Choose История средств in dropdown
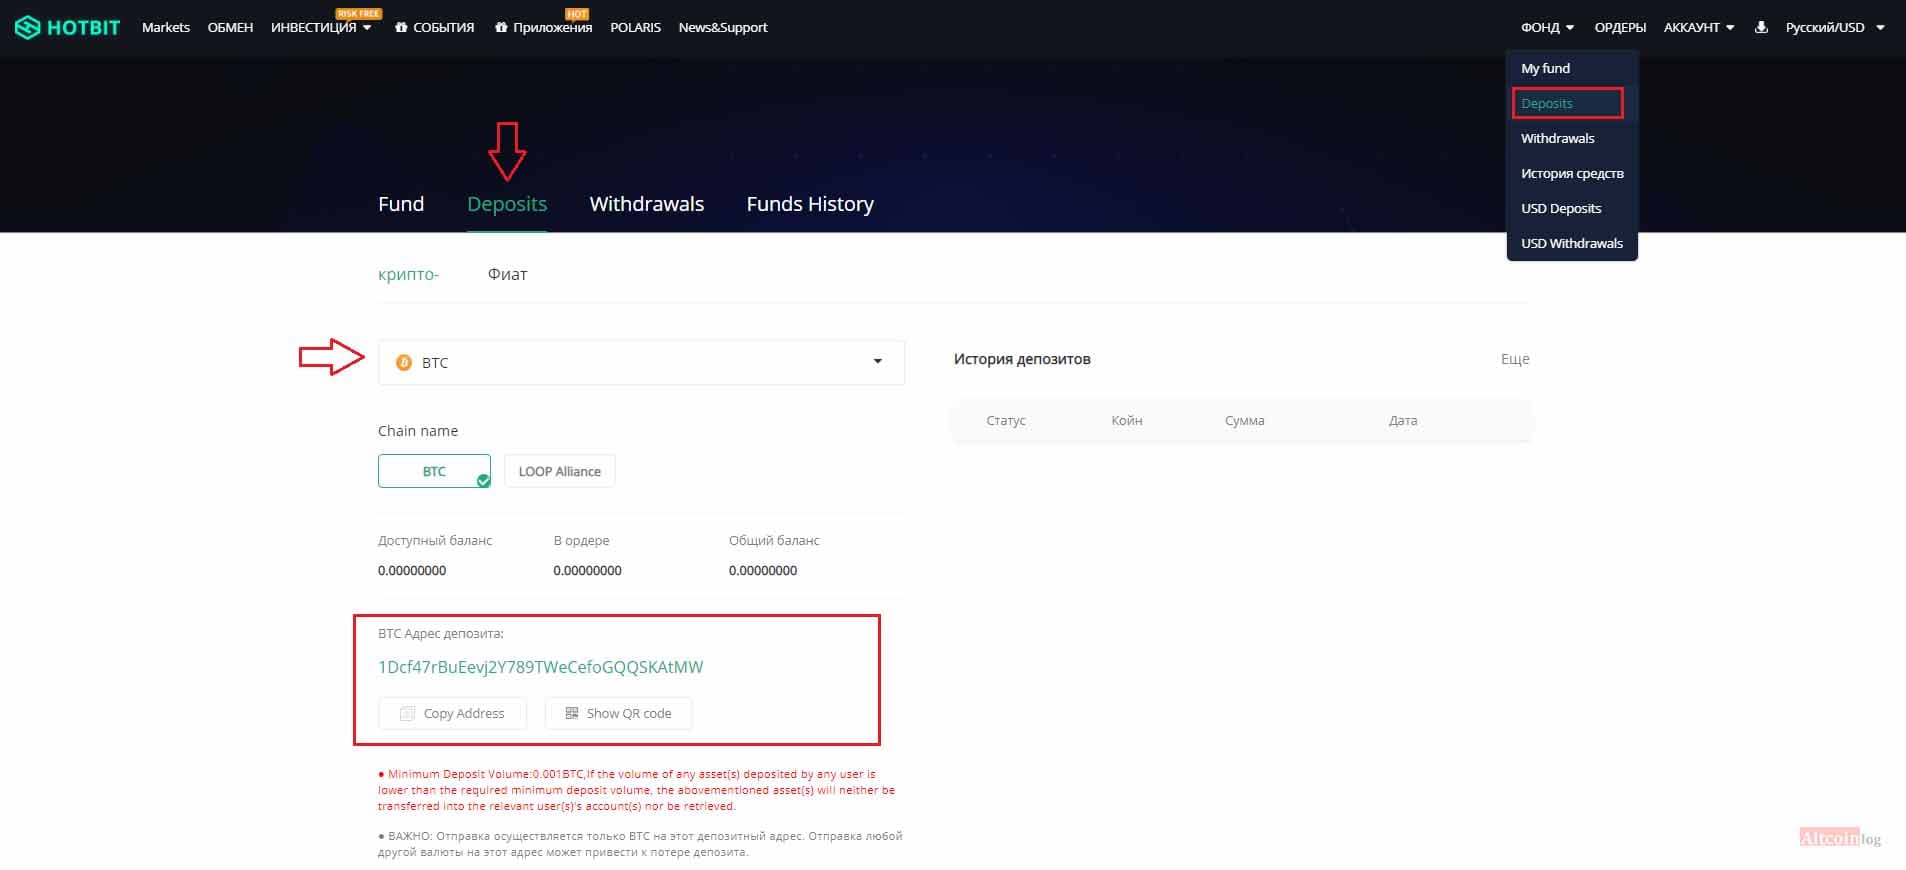The width and height of the screenshot is (1906, 870). (x=1572, y=173)
